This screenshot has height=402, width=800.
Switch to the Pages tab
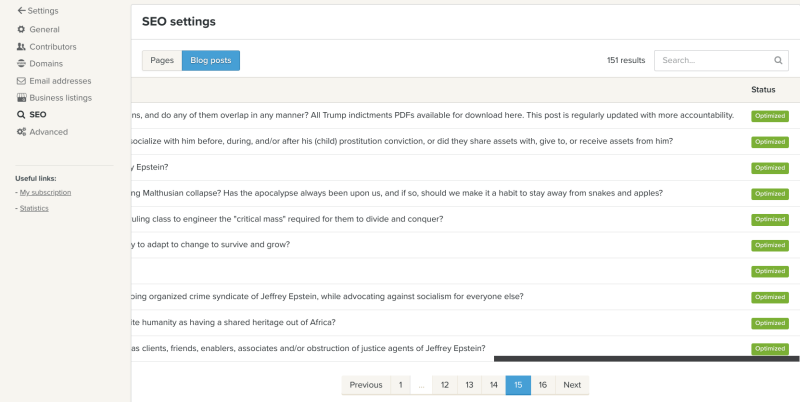click(162, 61)
